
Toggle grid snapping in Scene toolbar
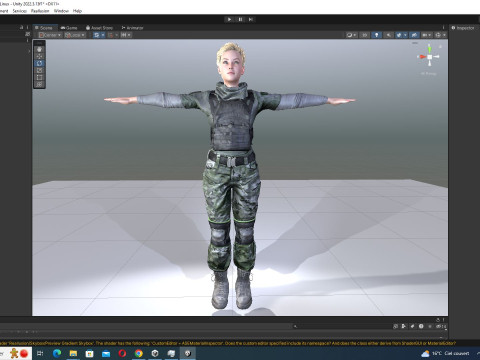(96, 35)
